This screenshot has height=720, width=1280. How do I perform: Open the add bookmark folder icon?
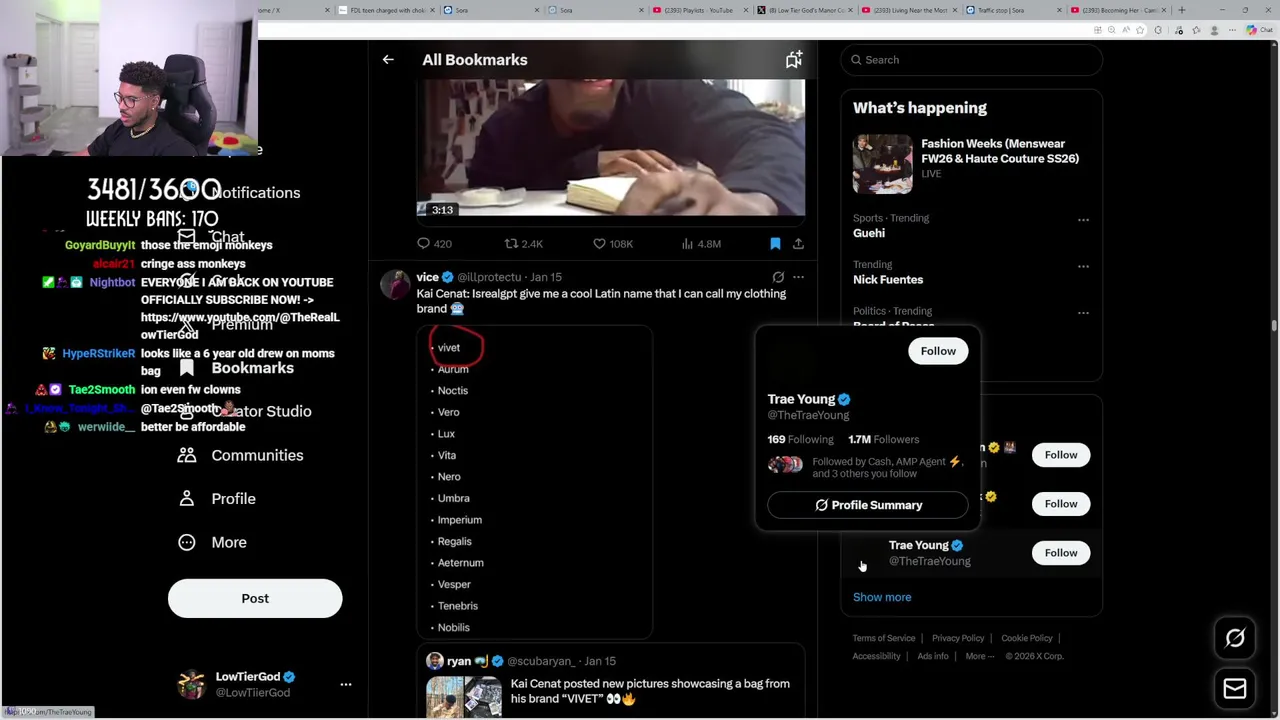(x=793, y=60)
